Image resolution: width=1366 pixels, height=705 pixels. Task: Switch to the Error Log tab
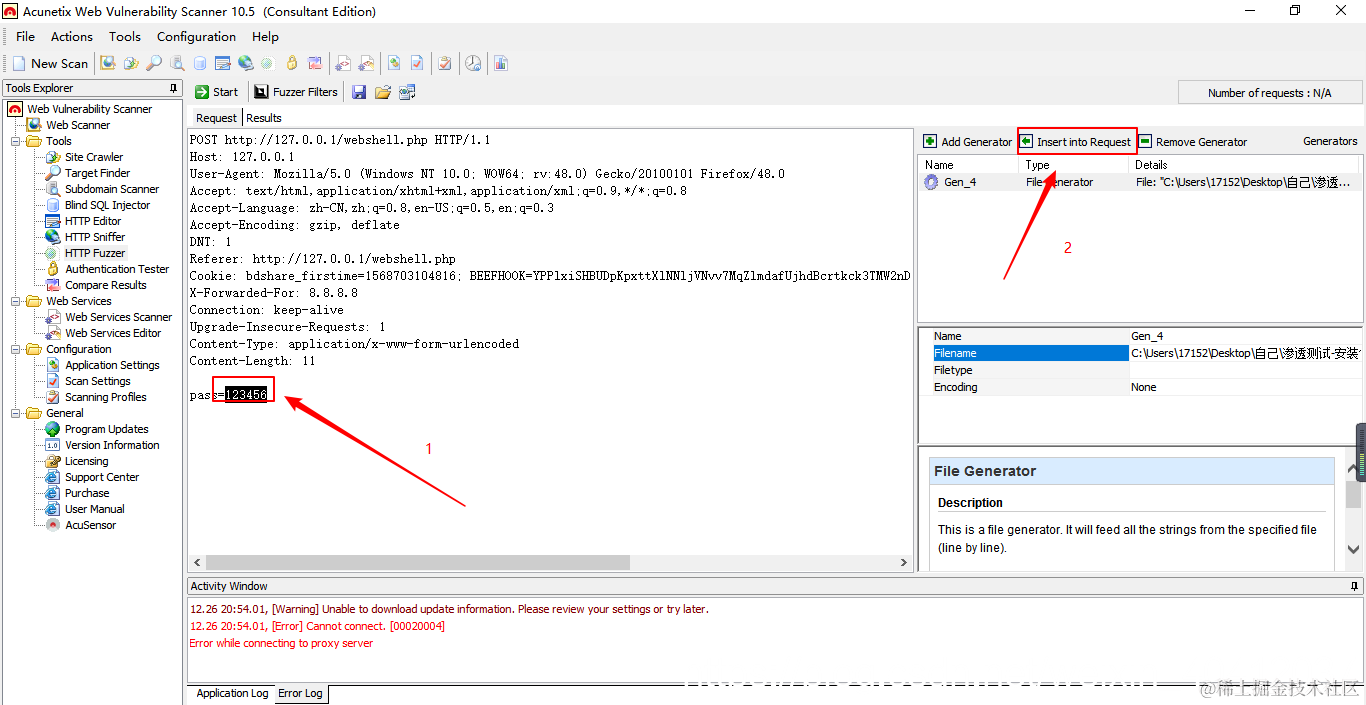(x=300, y=693)
